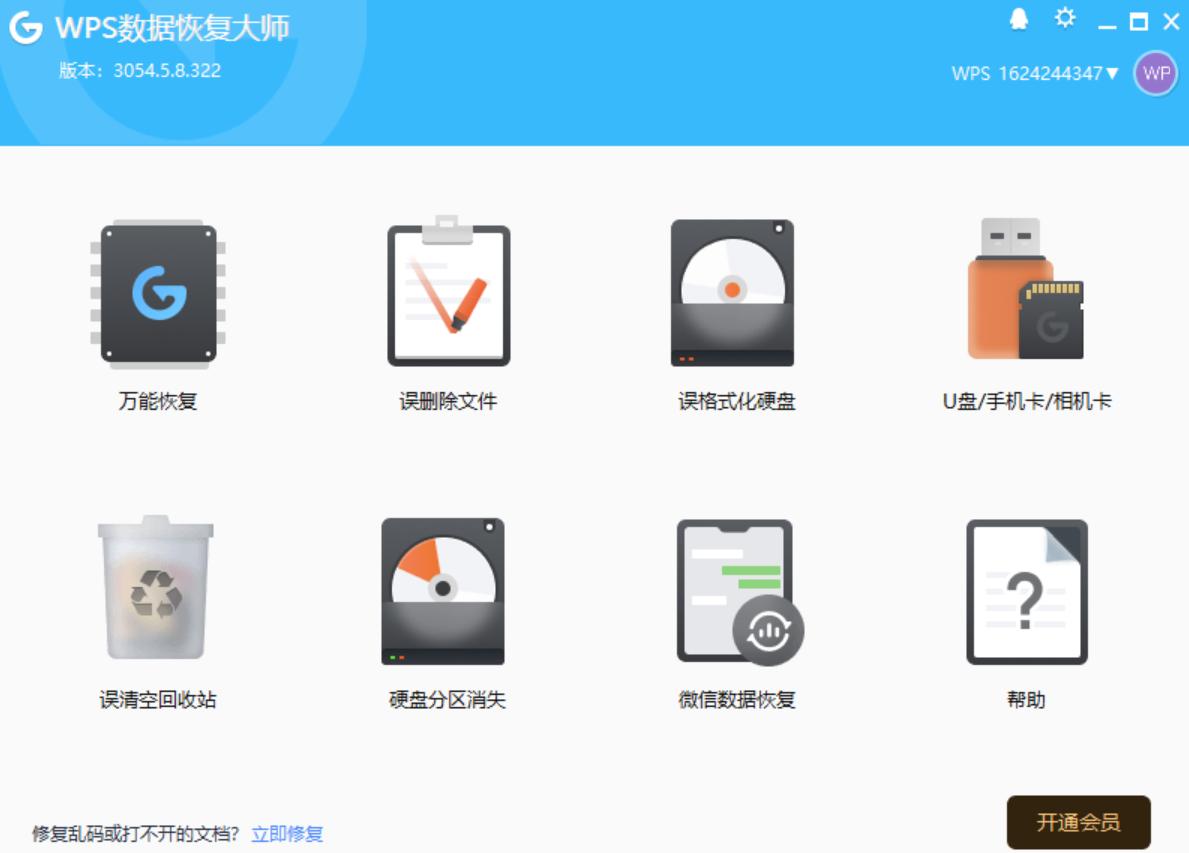Click the 帮助 text label
Screen dimensions: 1189x853
1026,699
